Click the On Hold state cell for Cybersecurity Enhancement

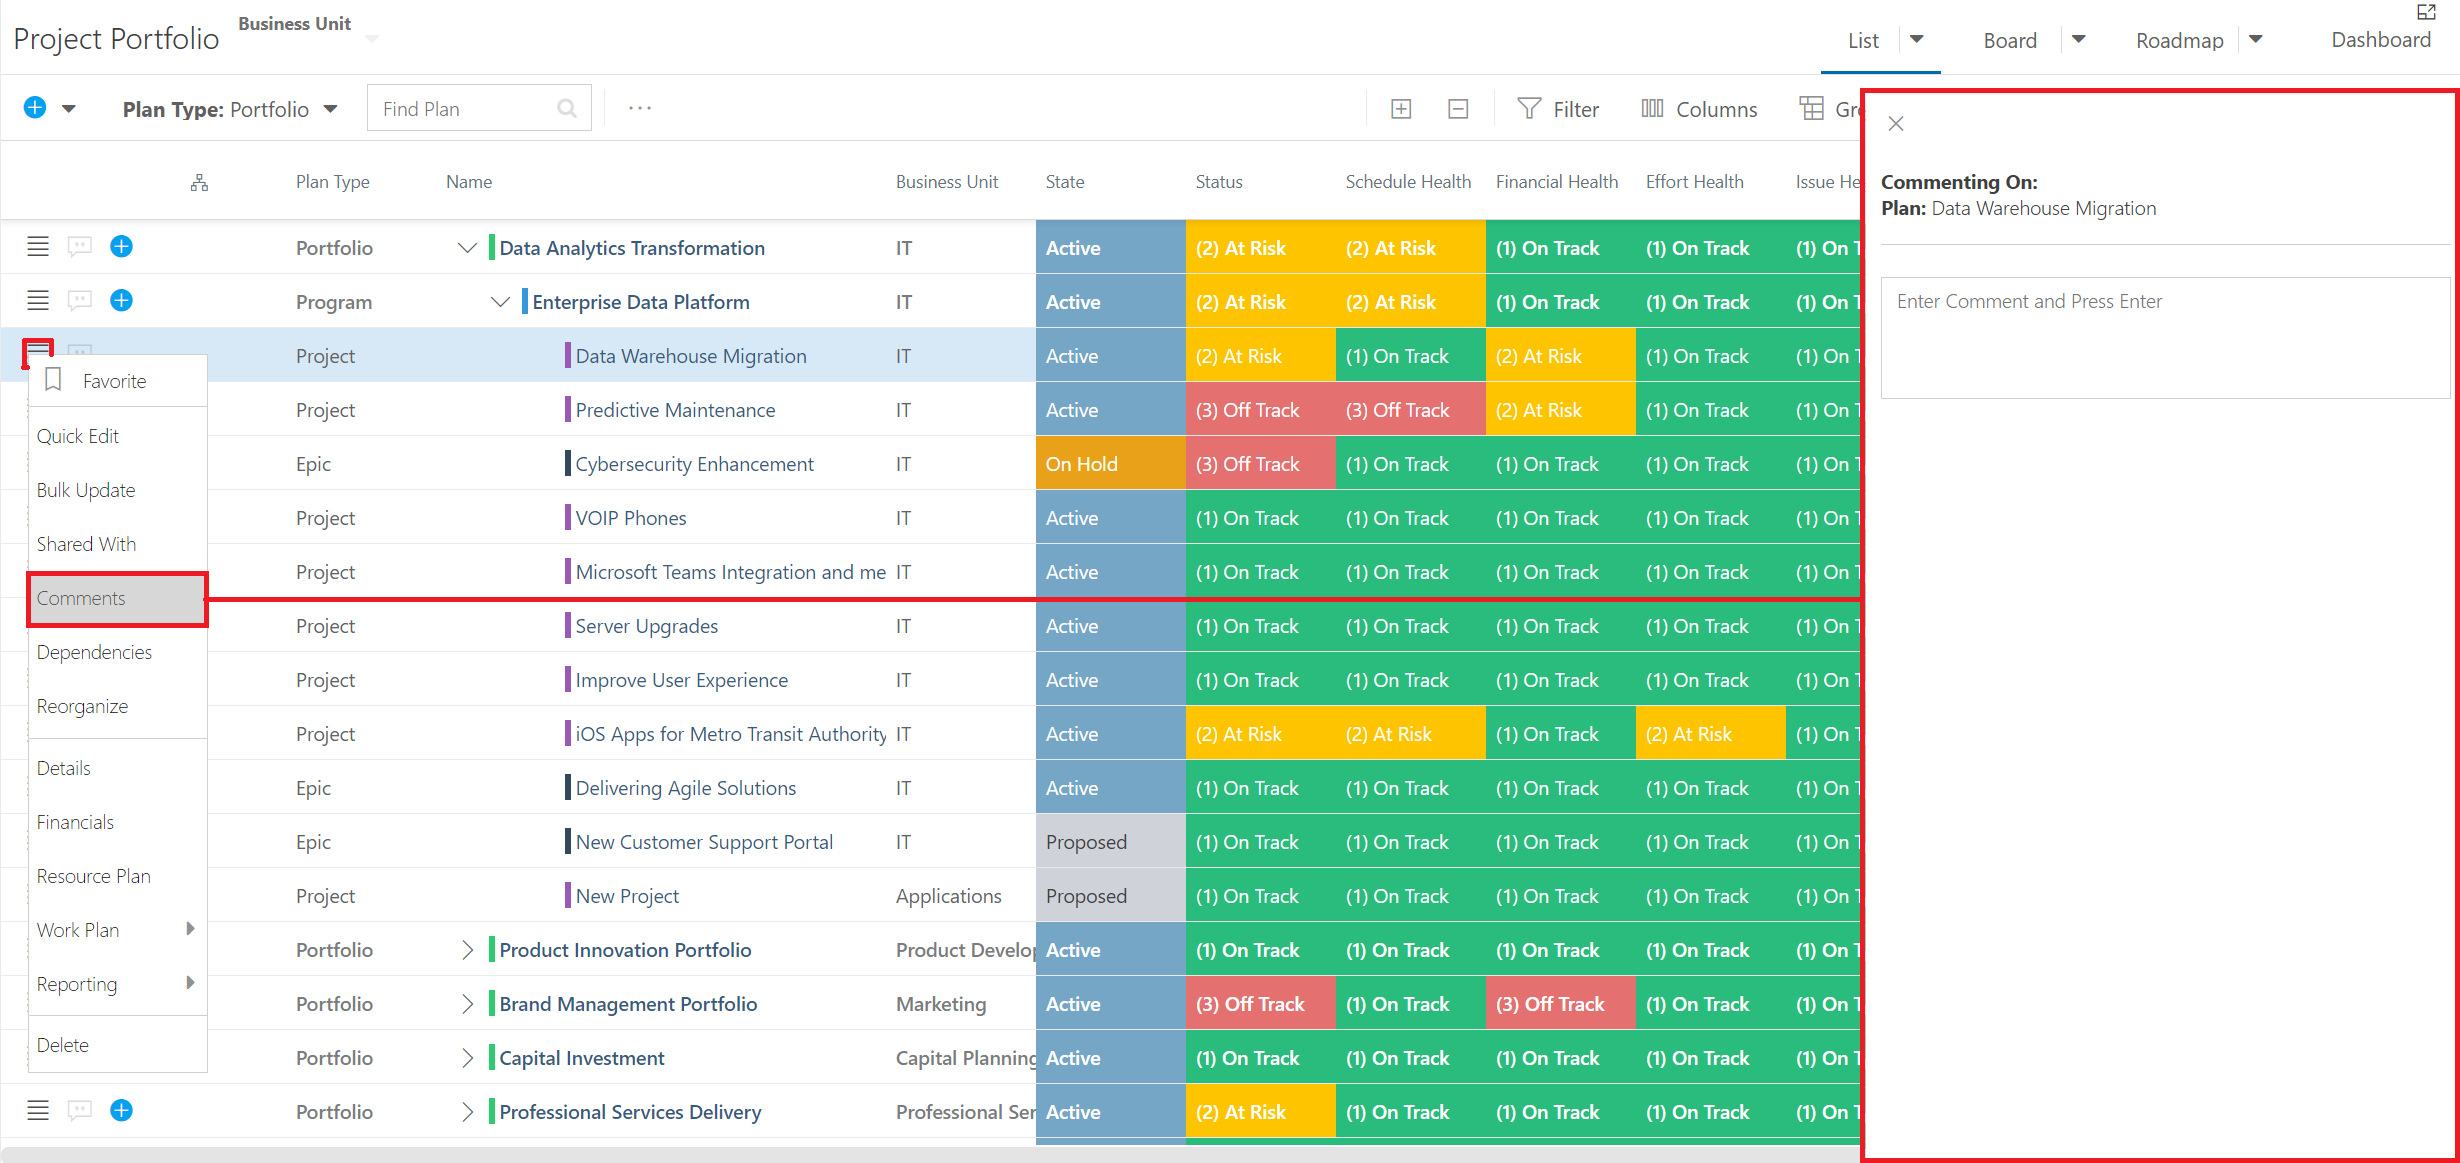click(x=1110, y=464)
